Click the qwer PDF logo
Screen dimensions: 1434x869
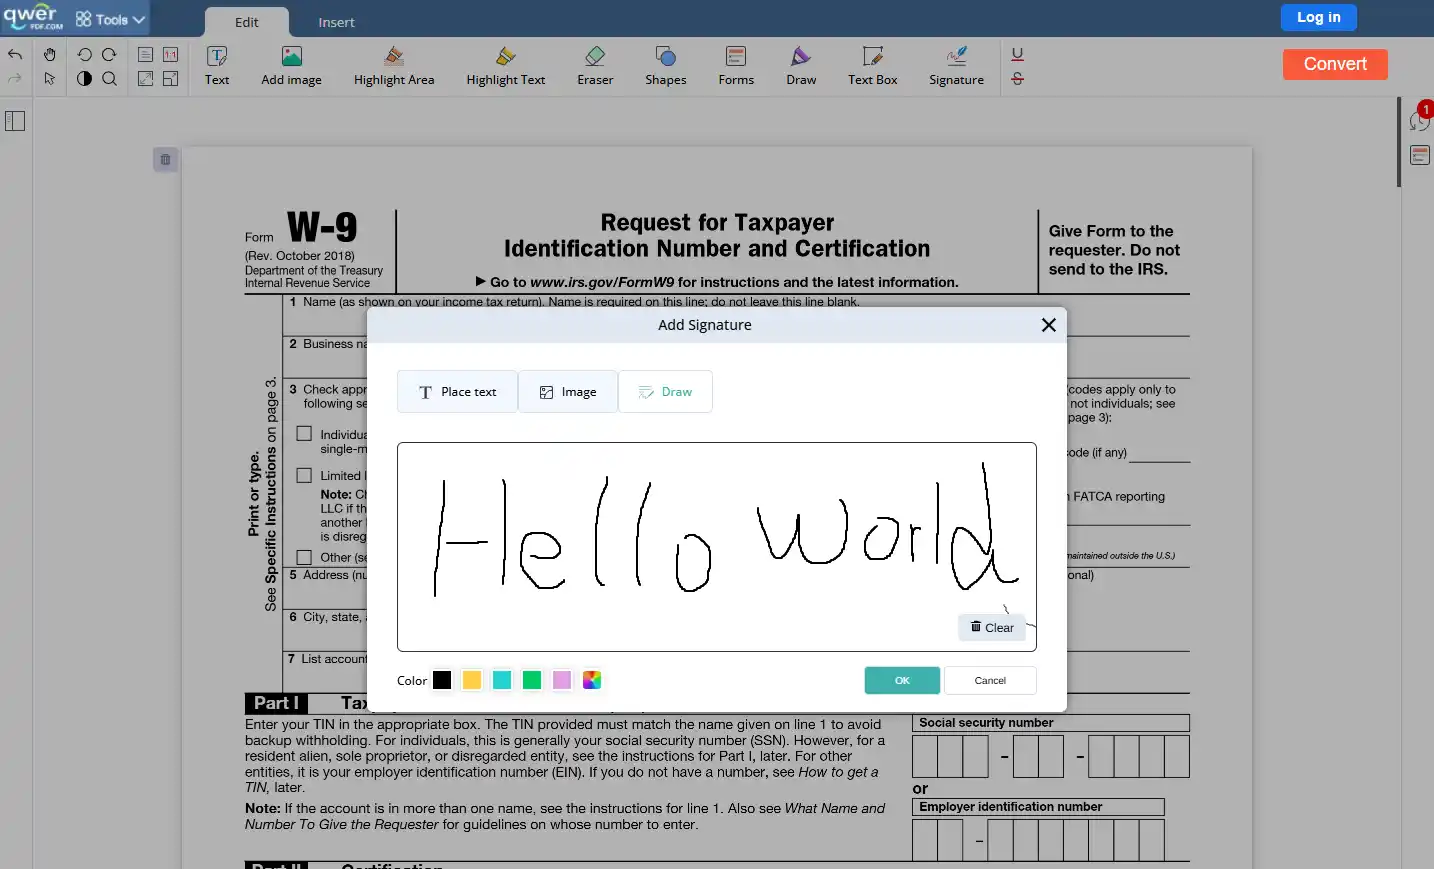point(32,17)
